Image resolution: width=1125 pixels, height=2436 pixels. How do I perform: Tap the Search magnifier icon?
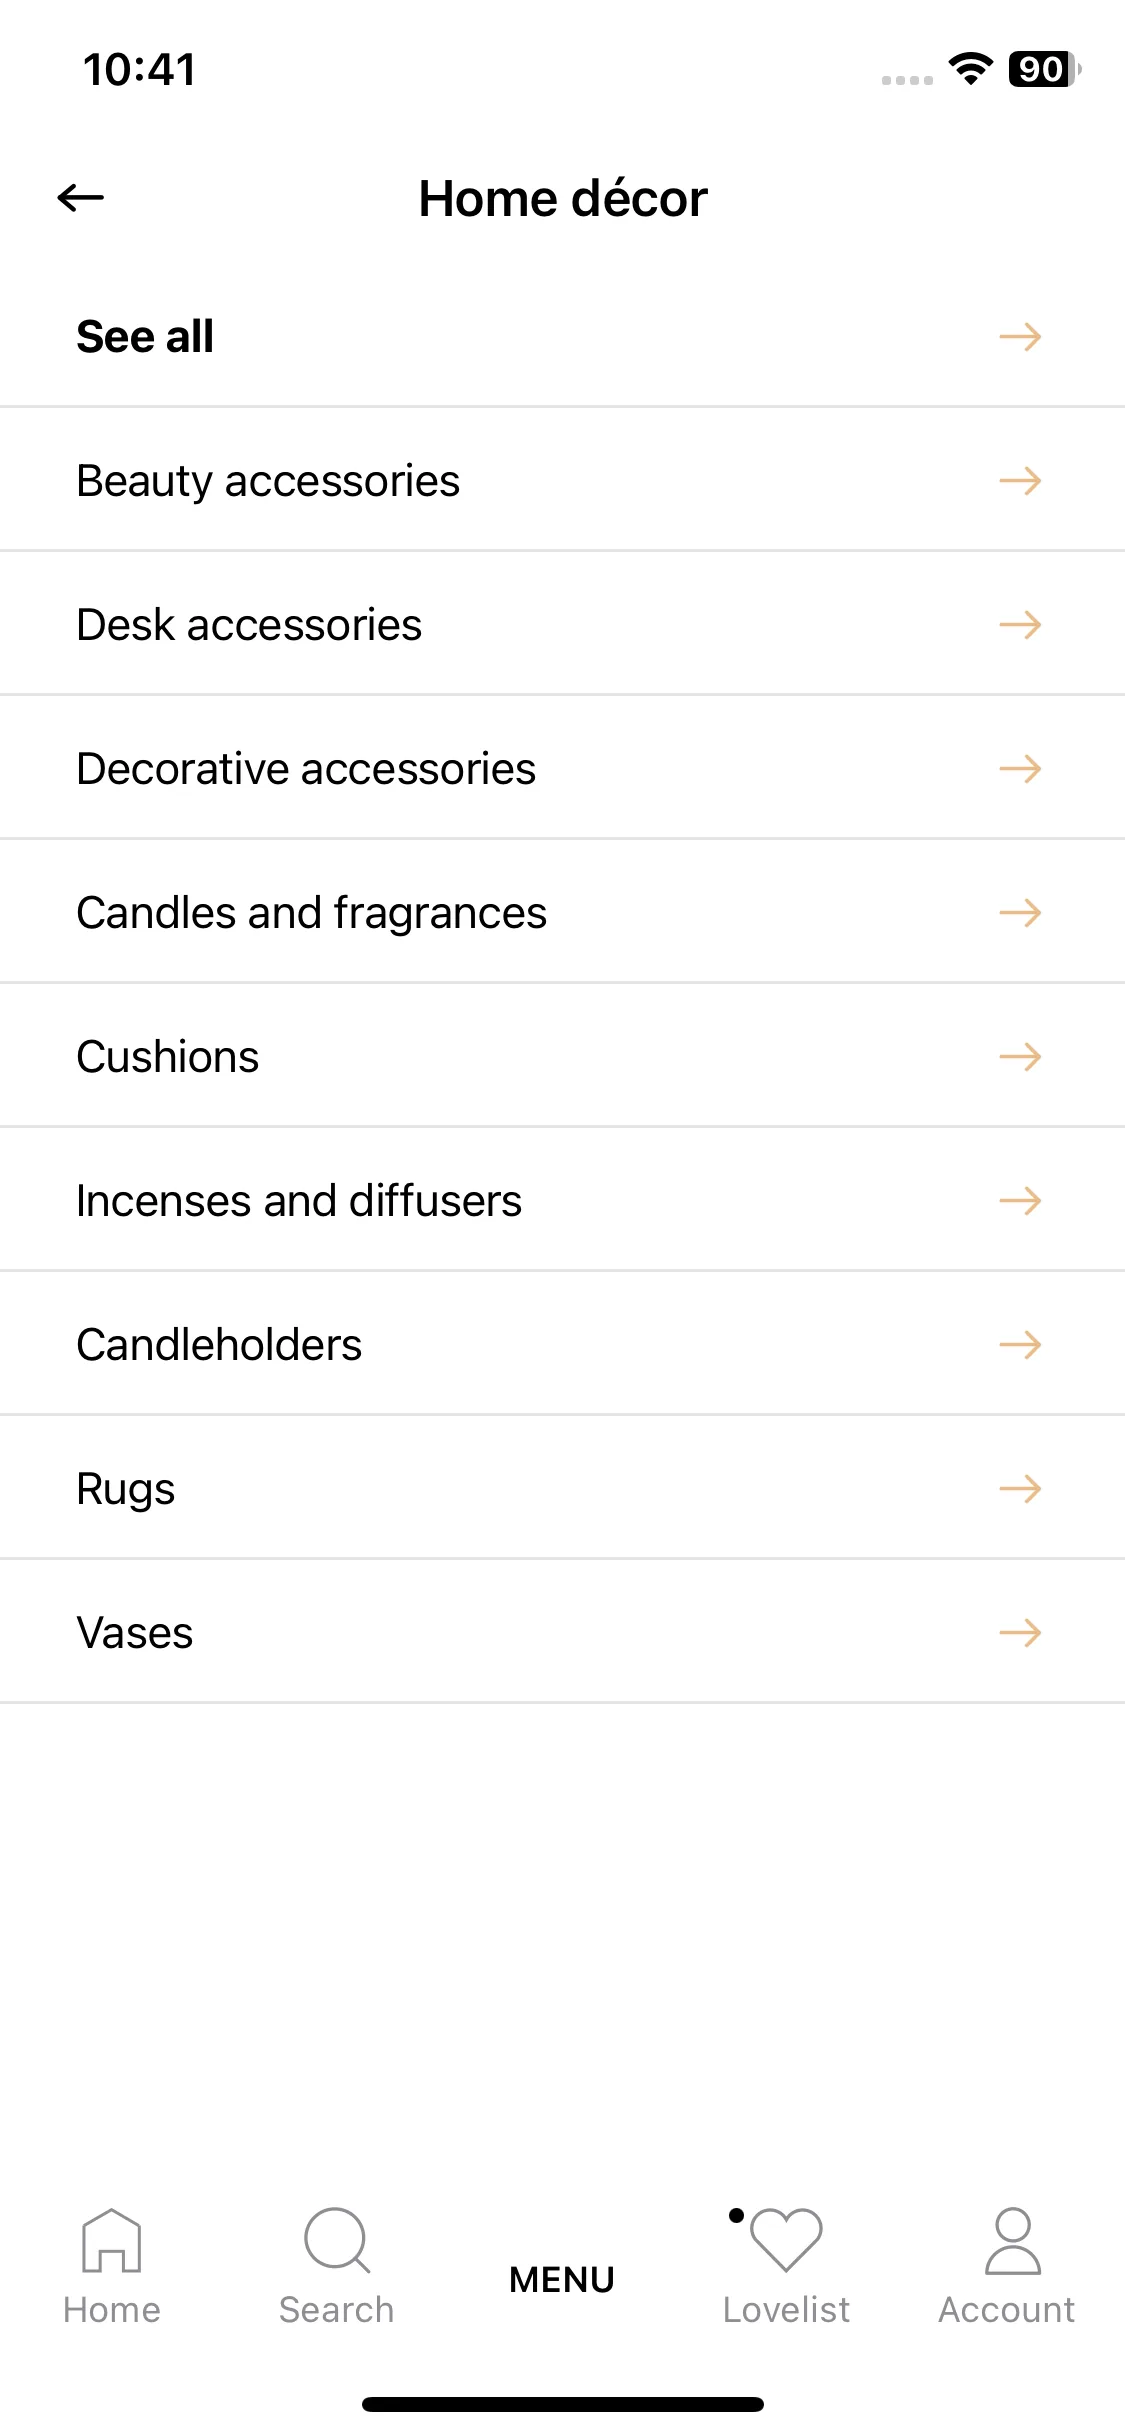(337, 2240)
